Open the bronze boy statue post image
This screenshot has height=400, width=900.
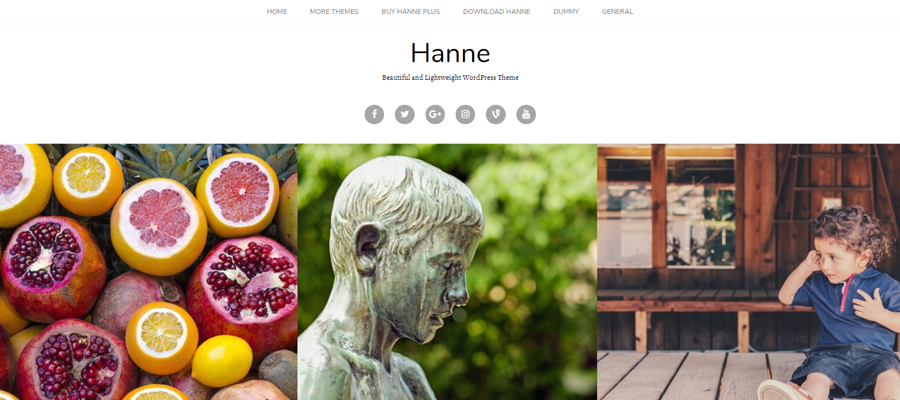tap(447, 272)
